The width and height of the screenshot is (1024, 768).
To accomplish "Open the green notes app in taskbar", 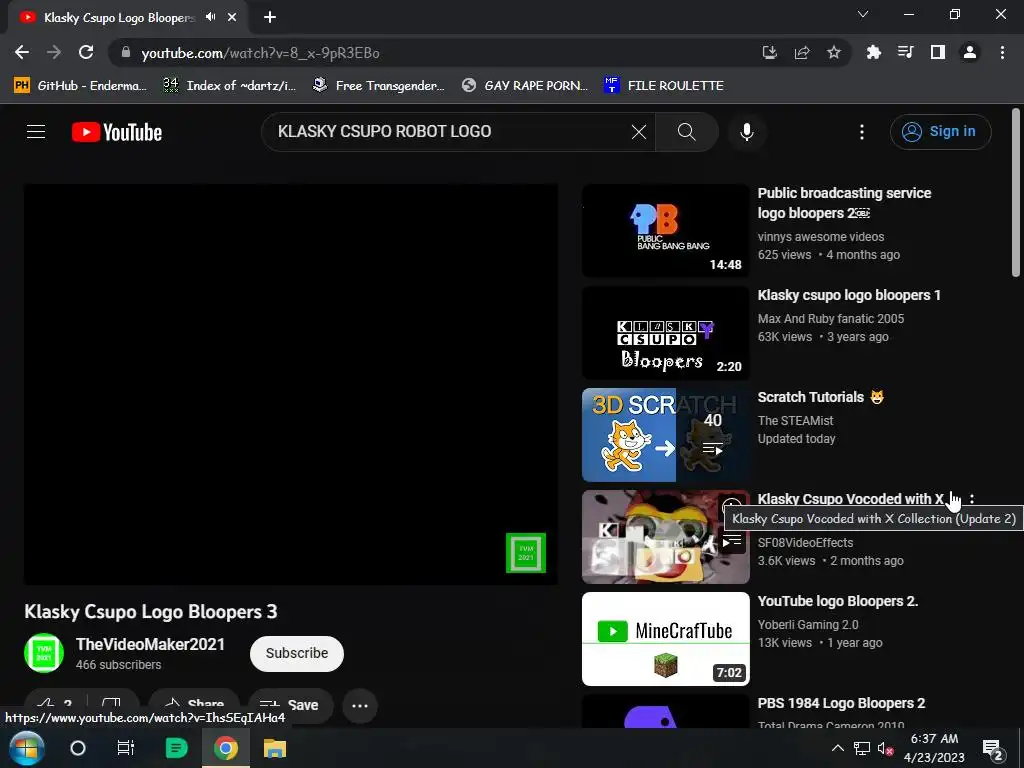I will (x=176, y=748).
